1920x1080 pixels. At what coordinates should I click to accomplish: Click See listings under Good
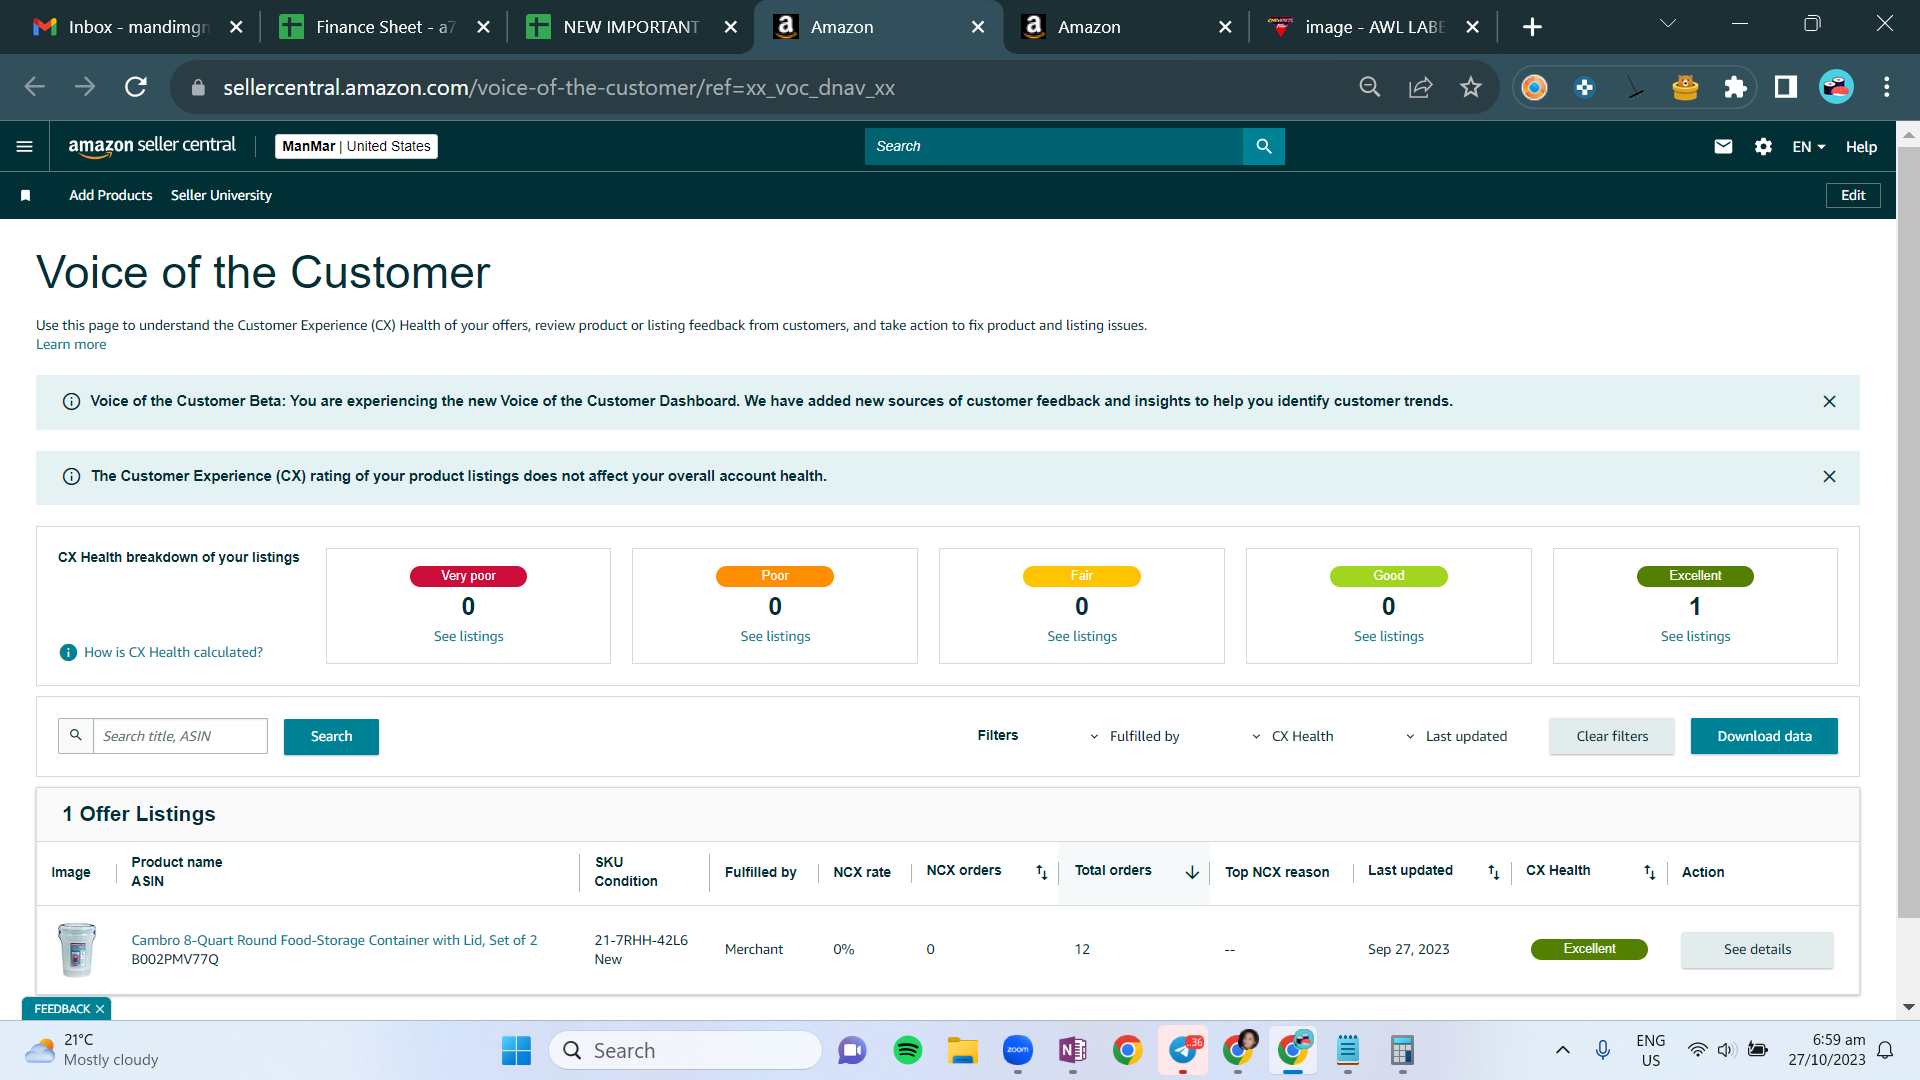(x=1389, y=637)
